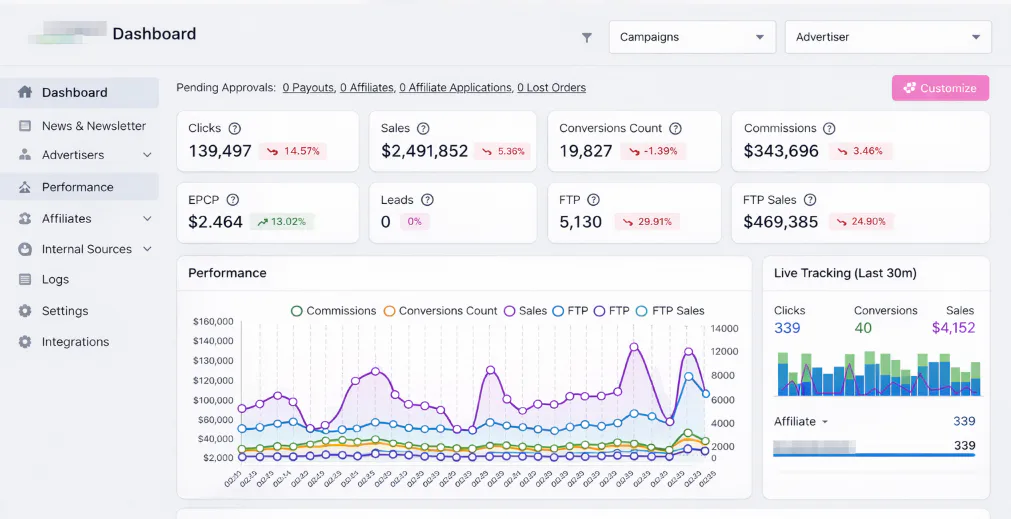Click help icon next to FTP Sales
Screen dimensions: 1011x519
point(810,200)
